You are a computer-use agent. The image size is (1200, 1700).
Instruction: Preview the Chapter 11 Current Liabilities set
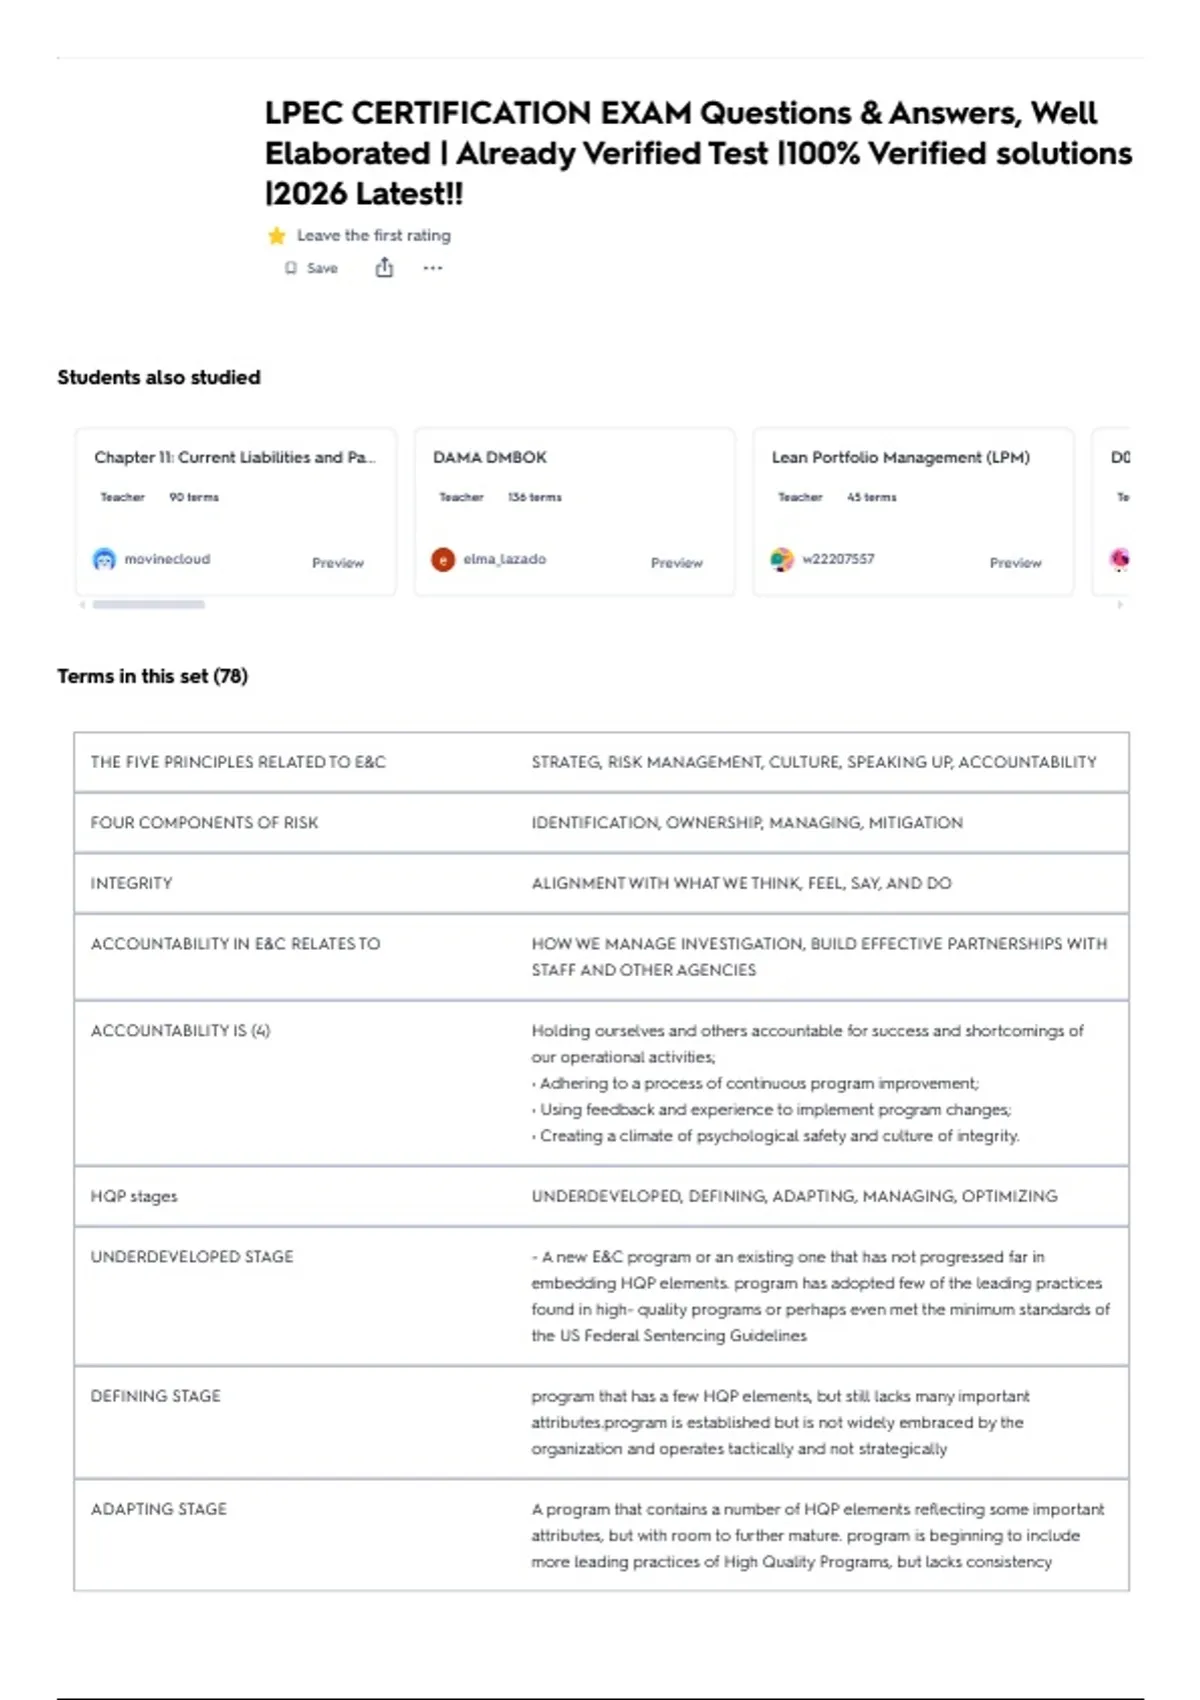338,563
